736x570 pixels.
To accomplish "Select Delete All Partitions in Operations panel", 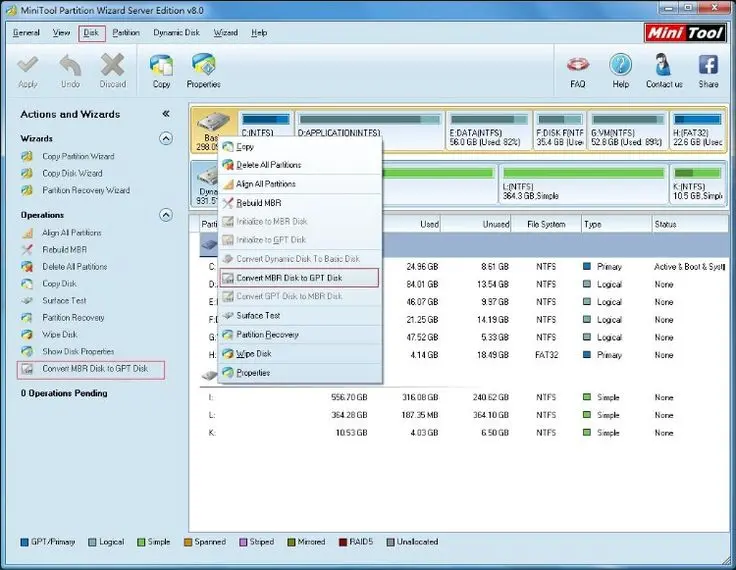I will pyautogui.click(x=75, y=267).
